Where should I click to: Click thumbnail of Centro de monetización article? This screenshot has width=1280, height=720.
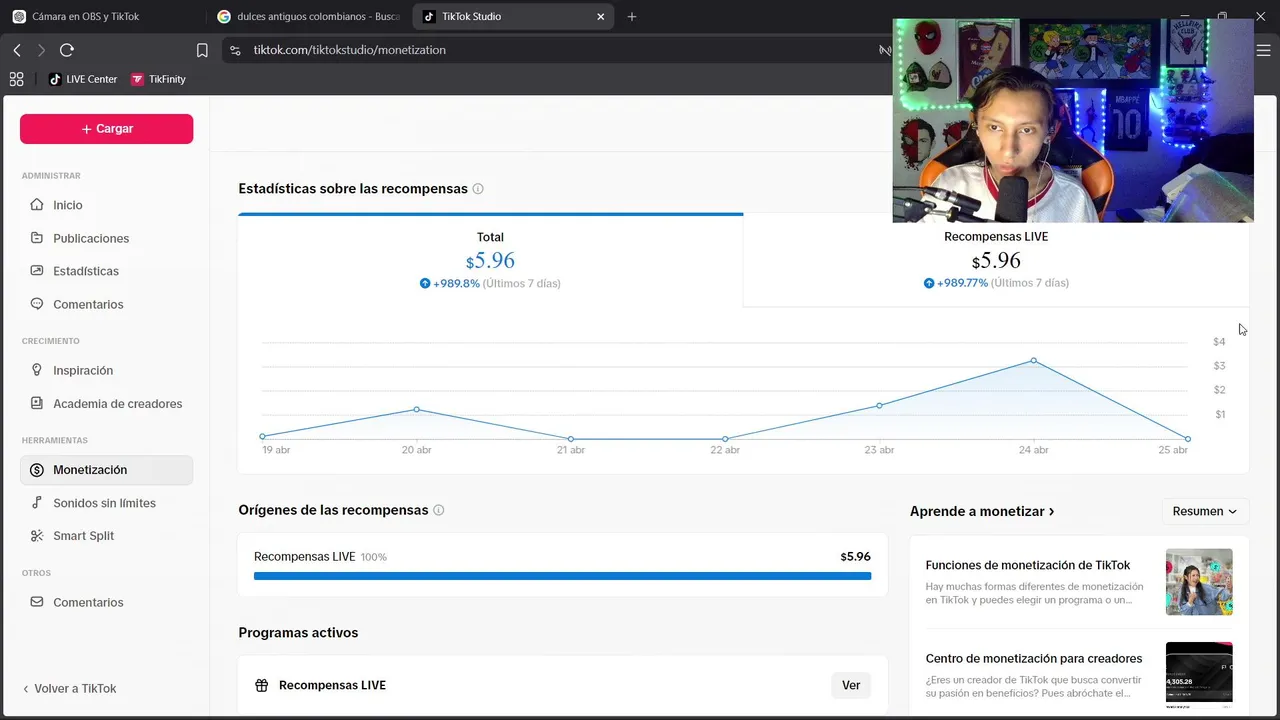(x=1199, y=675)
